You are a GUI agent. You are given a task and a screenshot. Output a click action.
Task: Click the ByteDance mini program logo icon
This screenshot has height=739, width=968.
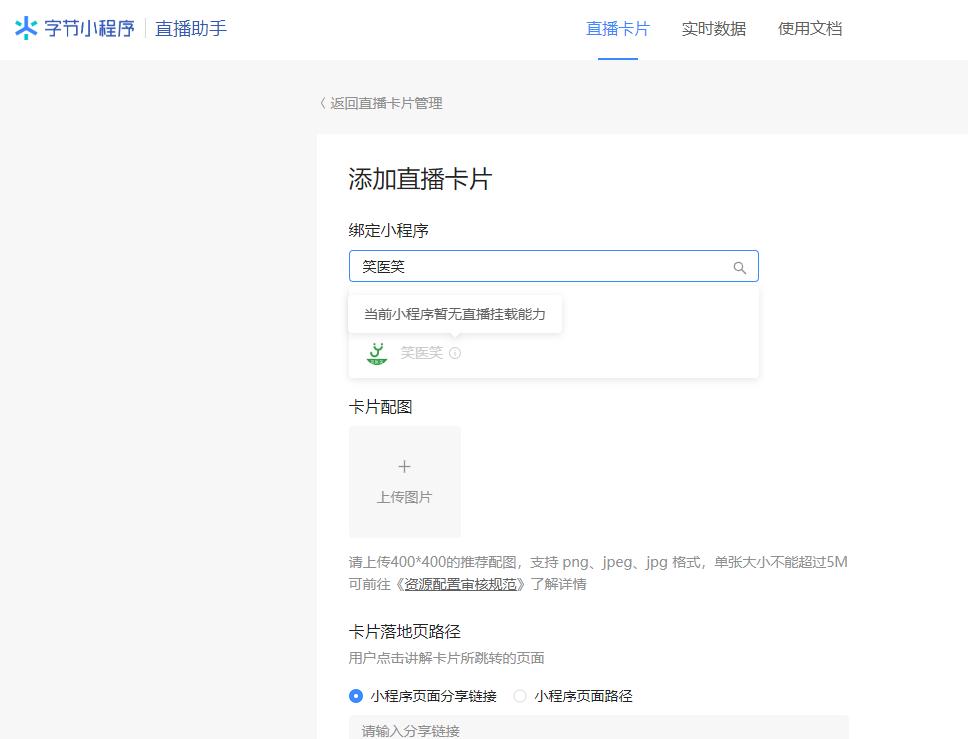[x=27, y=28]
